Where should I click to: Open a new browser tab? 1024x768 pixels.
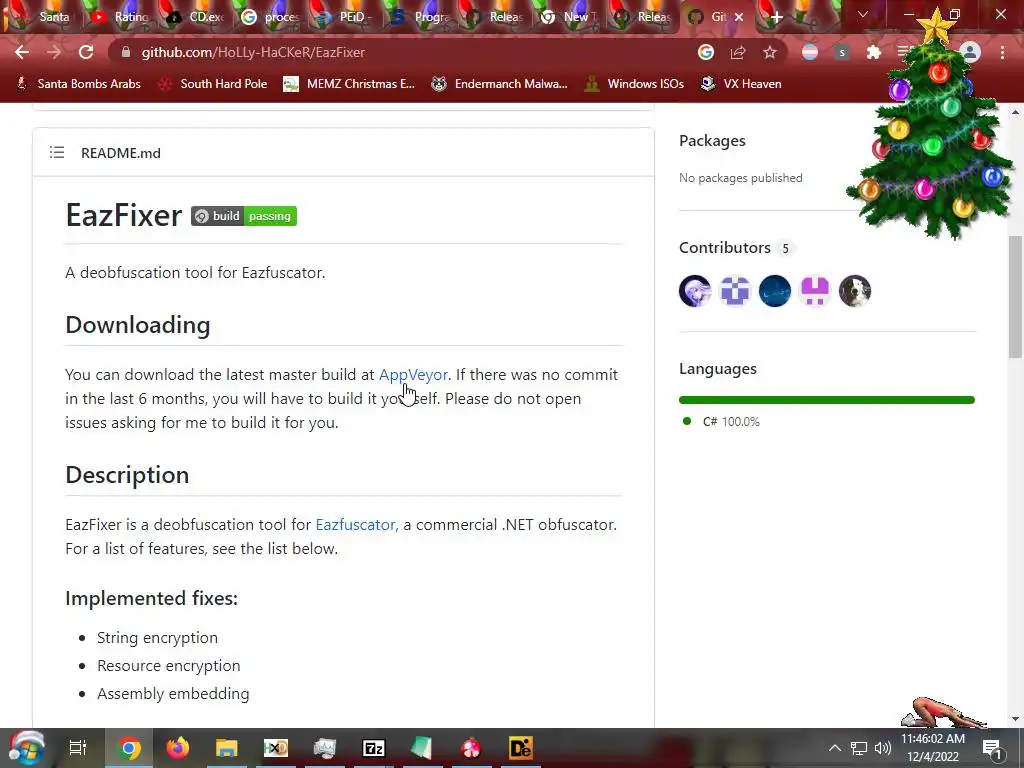click(x=776, y=17)
